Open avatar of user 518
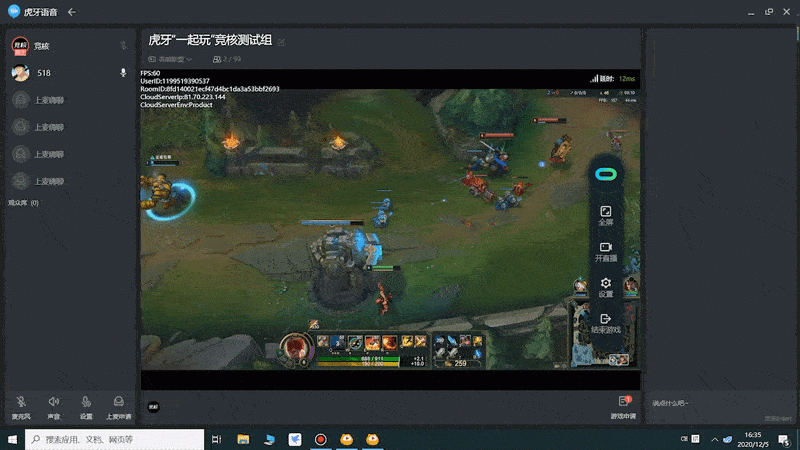 (x=20, y=73)
